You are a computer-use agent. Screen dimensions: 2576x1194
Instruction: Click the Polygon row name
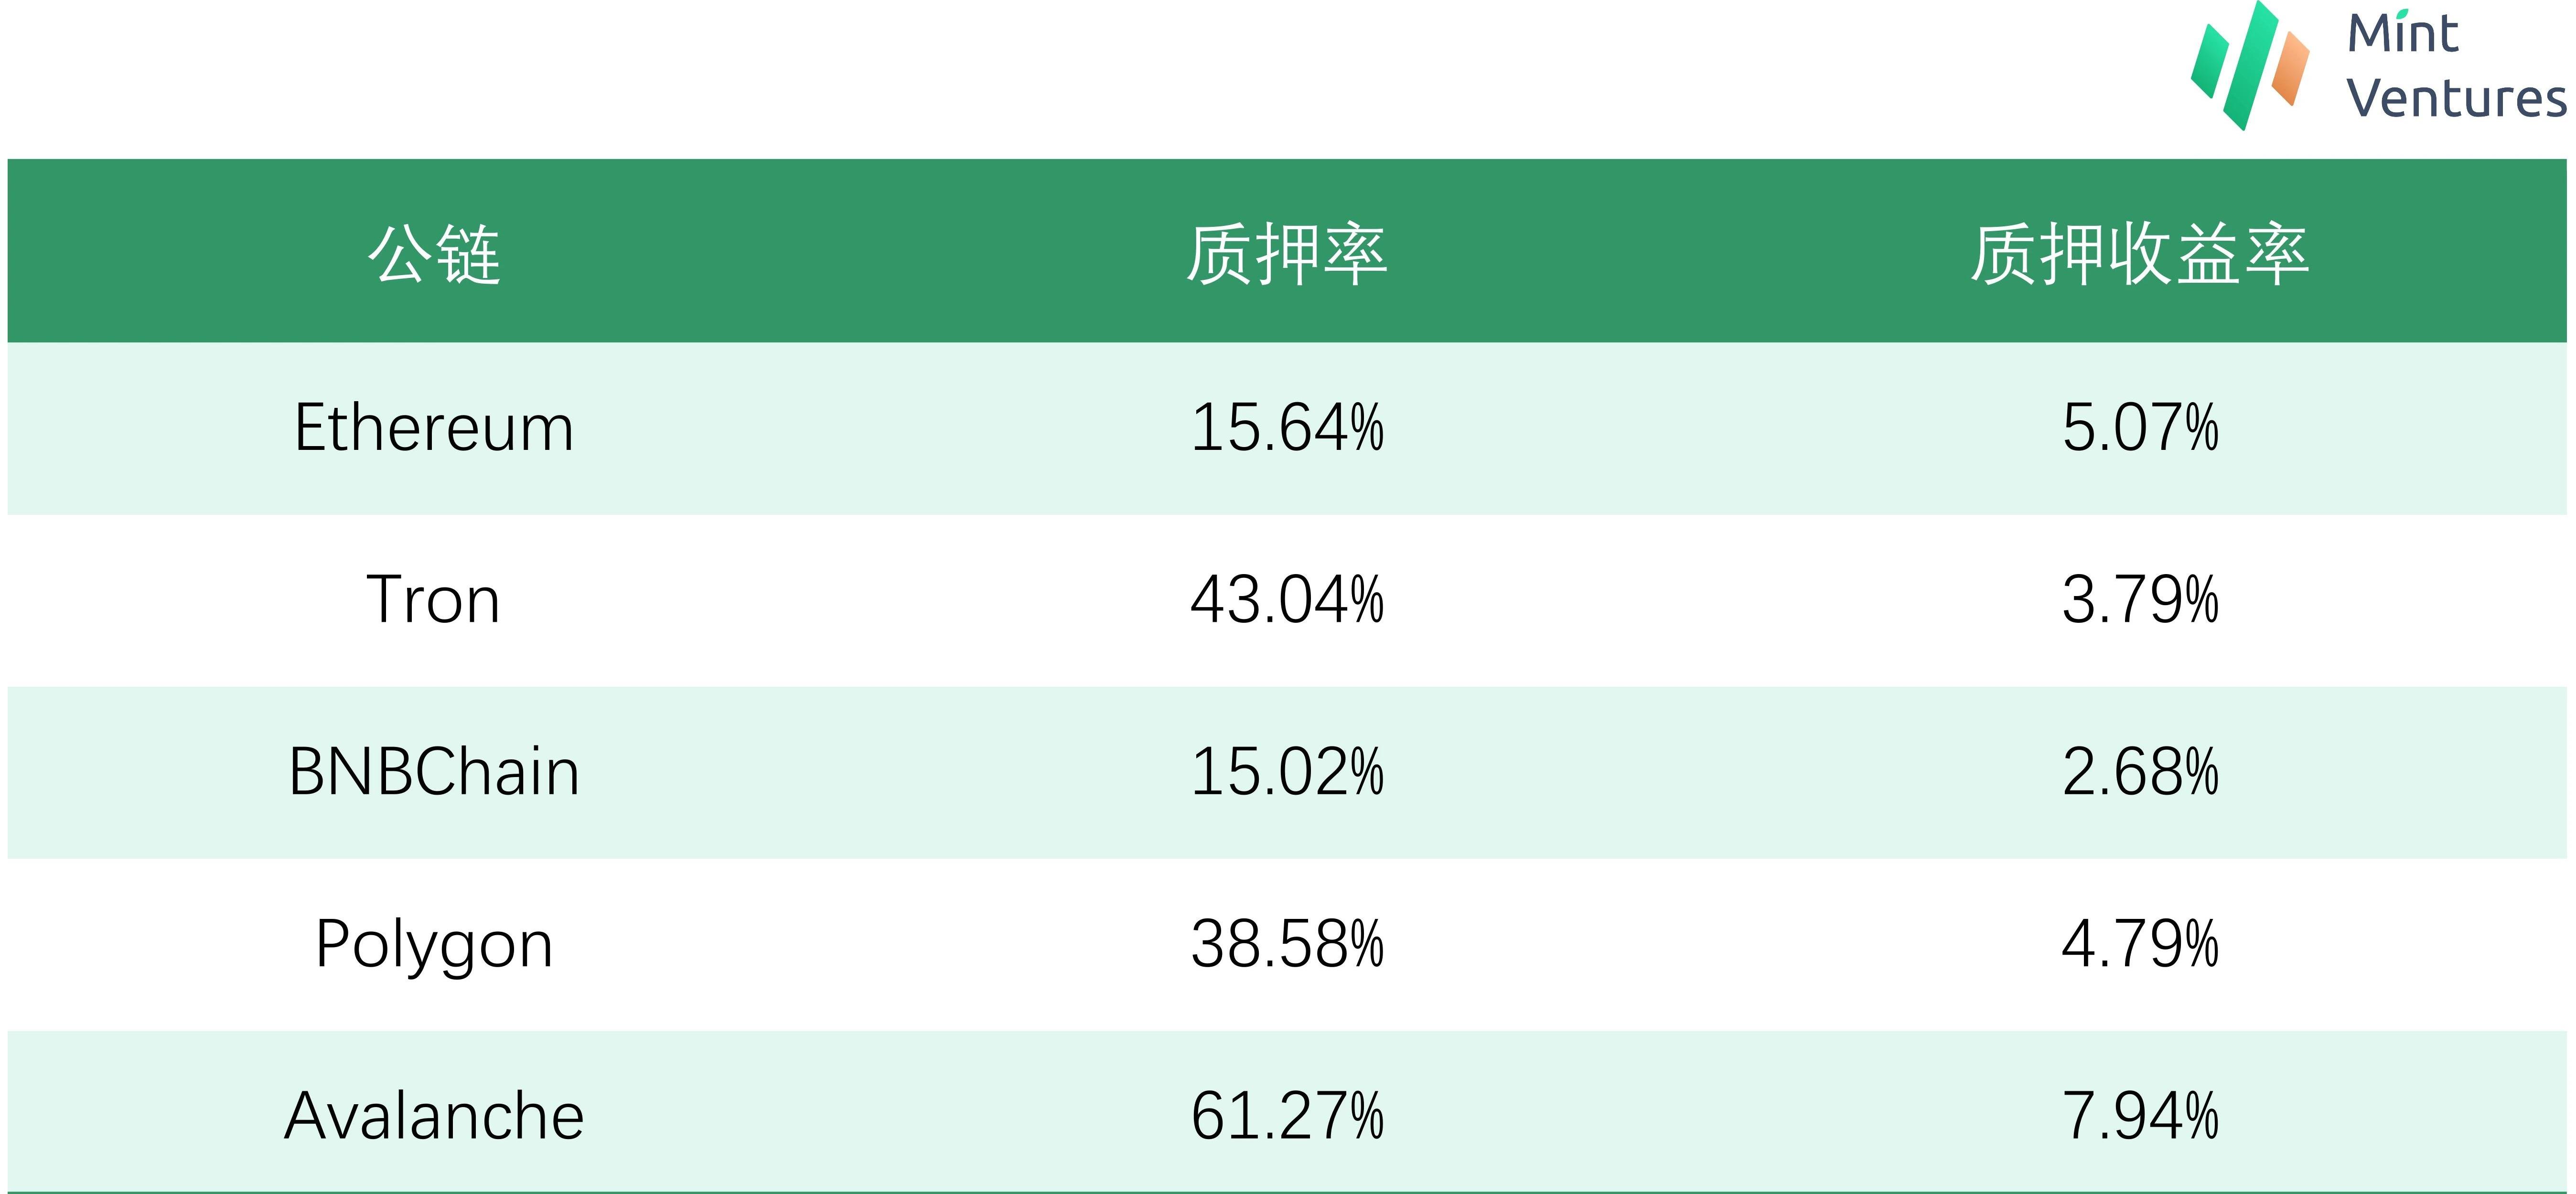click(434, 945)
